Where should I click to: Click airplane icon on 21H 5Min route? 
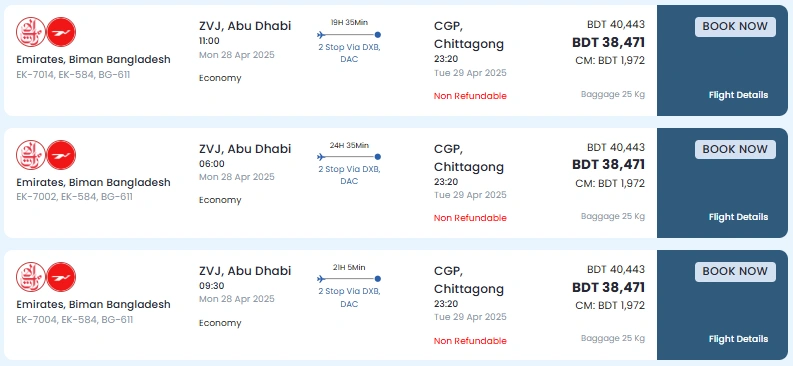click(x=321, y=279)
